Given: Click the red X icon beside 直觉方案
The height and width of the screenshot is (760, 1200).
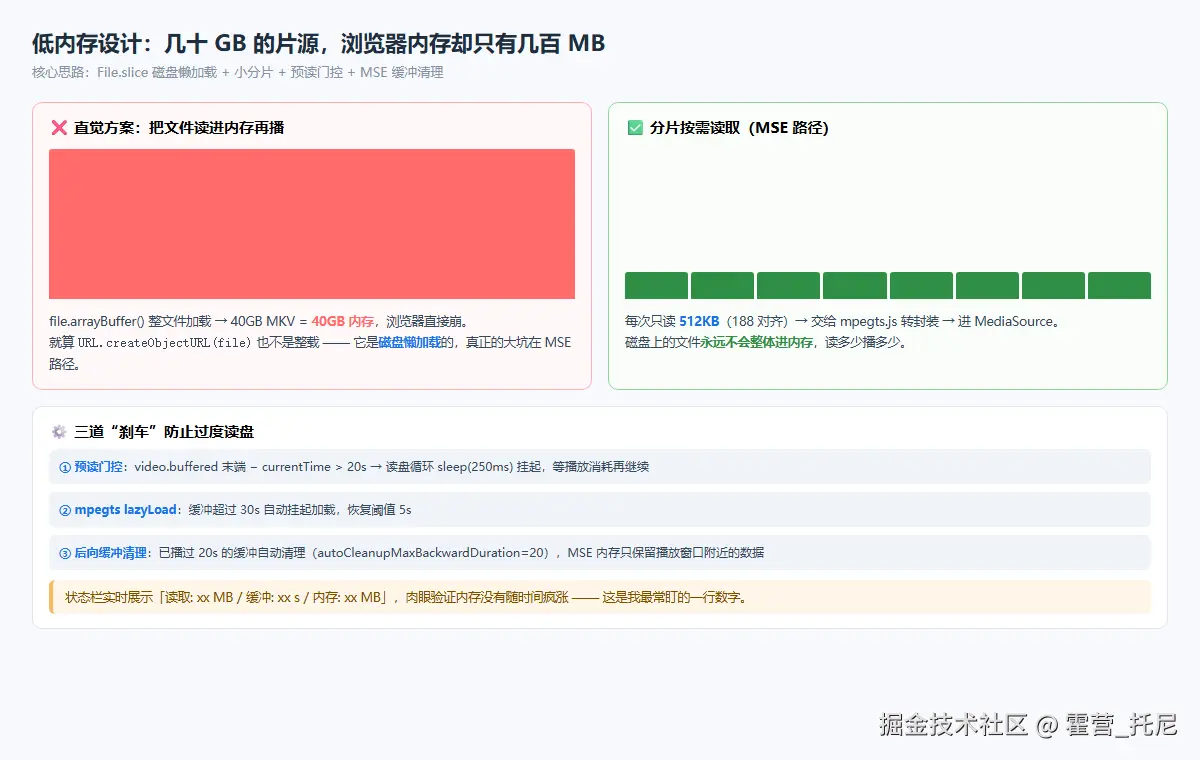Looking at the screenshot, I should click(x=58, y=128).
